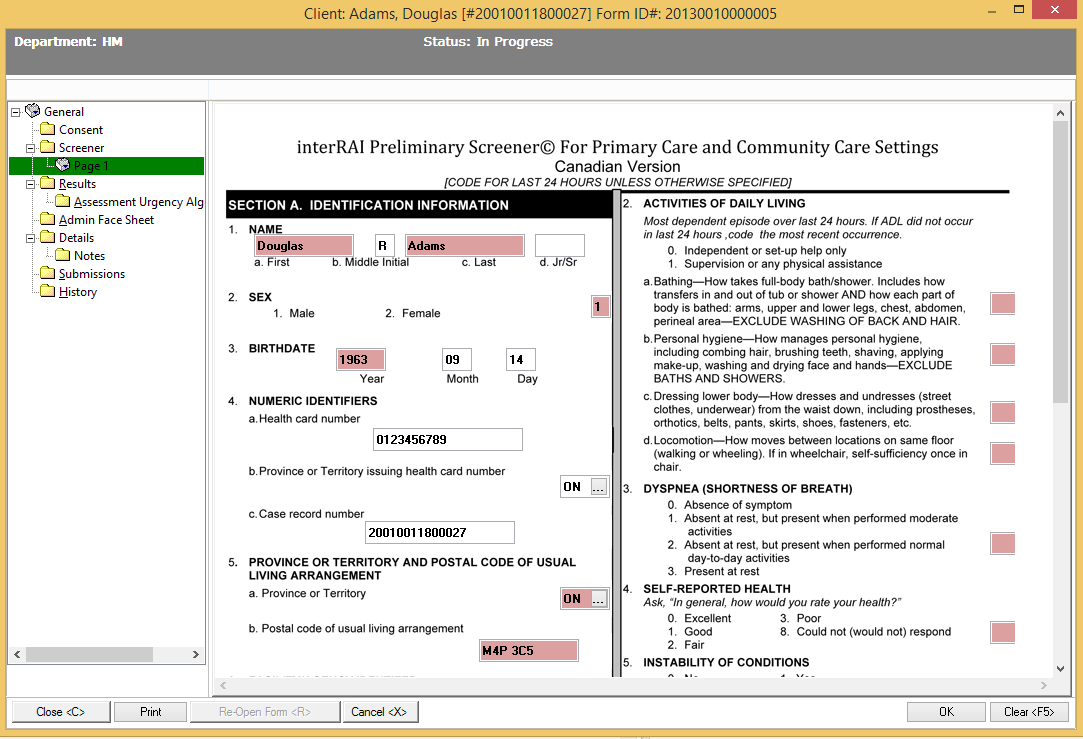The height and width of the screenshot is (739, 1083).
Task: Minimize the client form window
Action: coord(992,10)
